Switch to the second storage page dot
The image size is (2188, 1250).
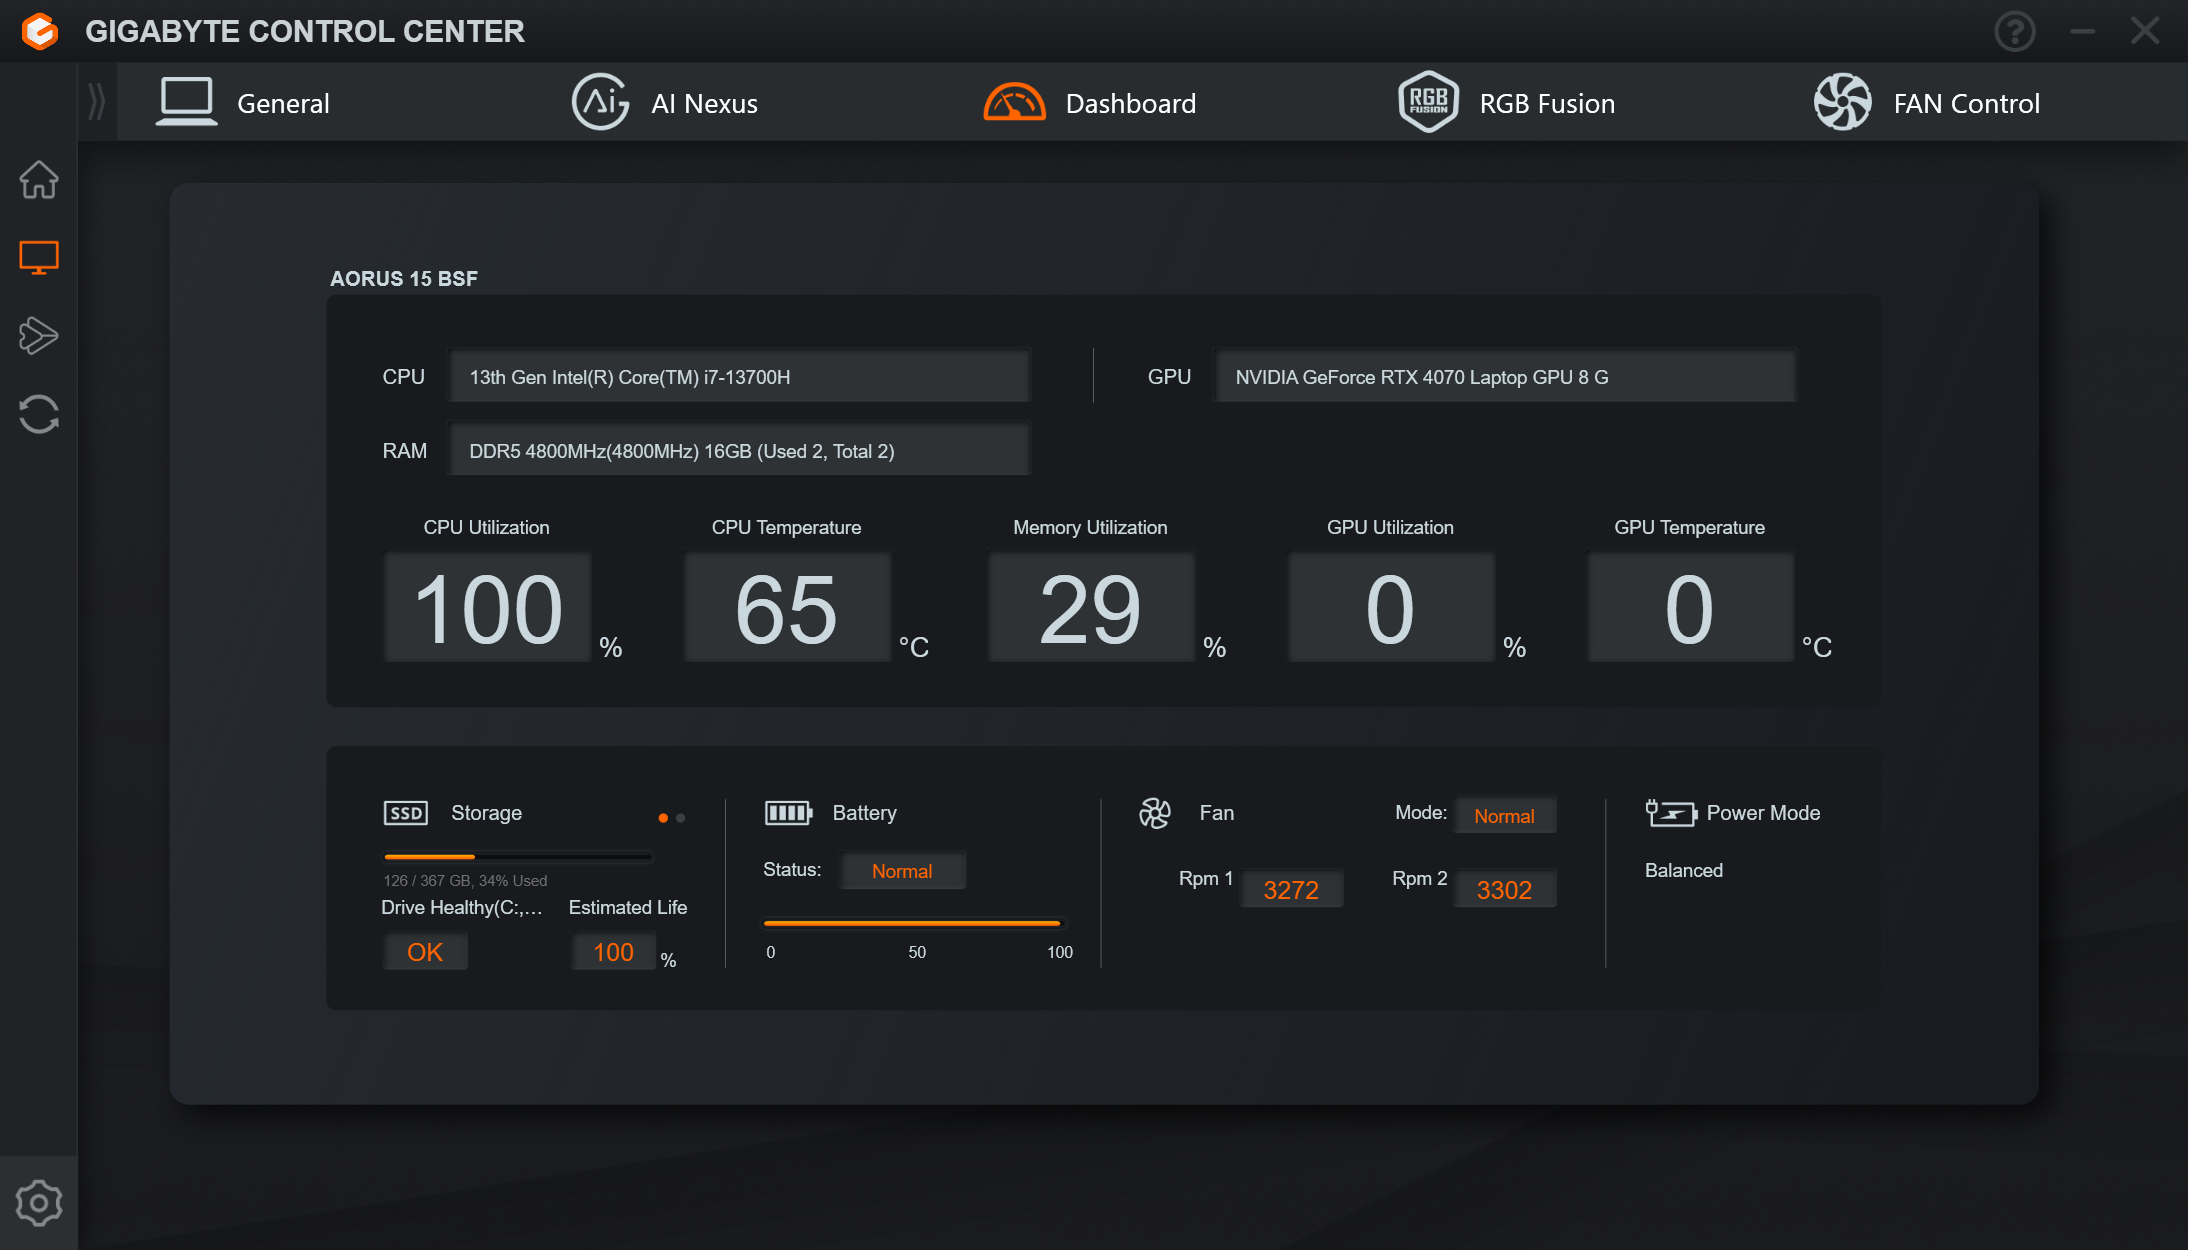(681, 818)
